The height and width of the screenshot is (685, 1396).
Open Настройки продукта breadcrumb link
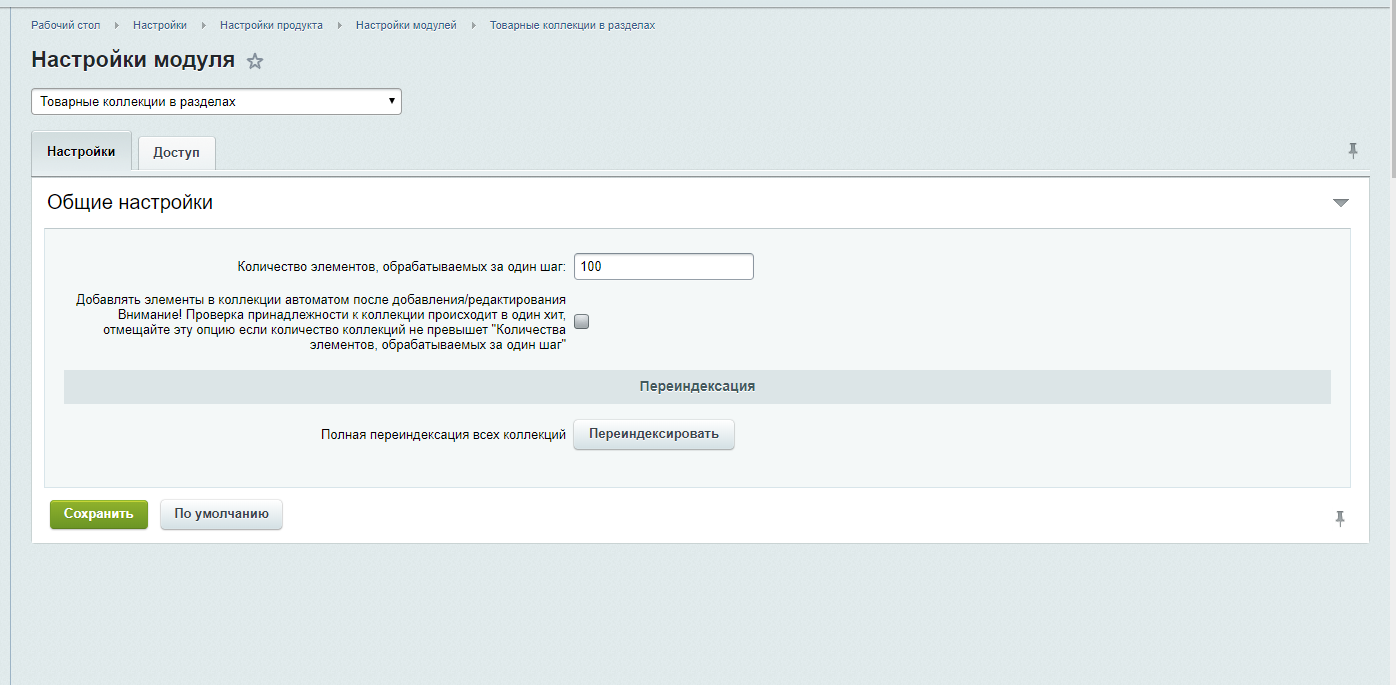pyautogui.click(x=271, y=25)
